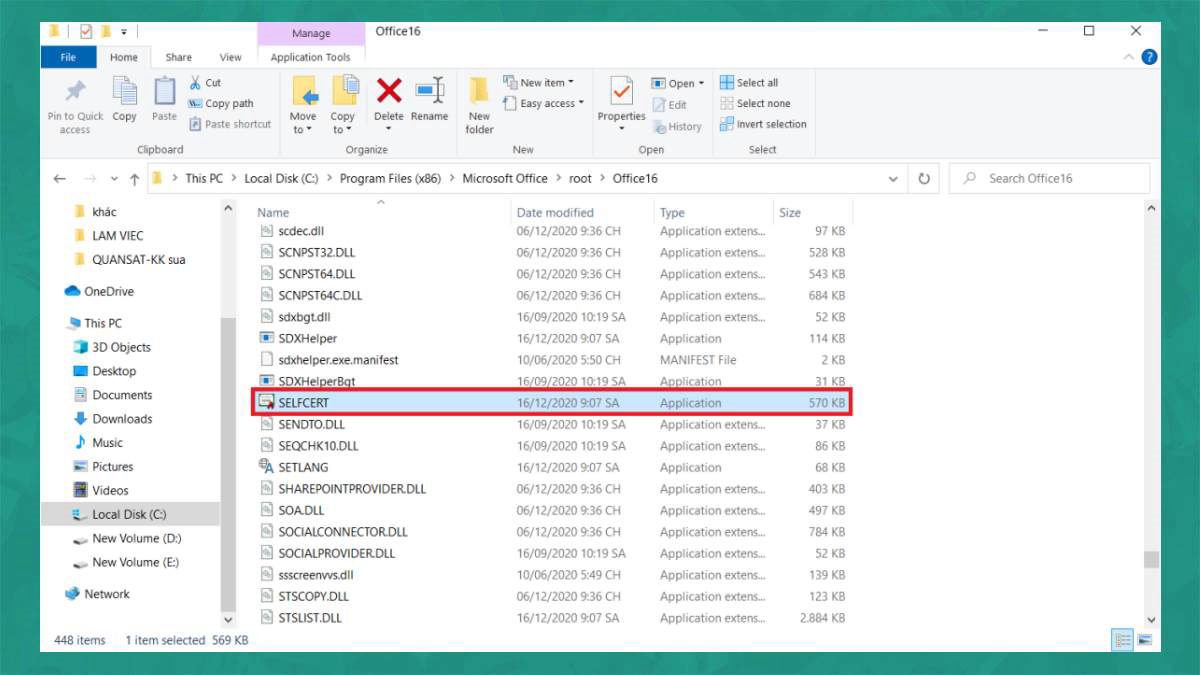Viewport: 1200px width, 675px height.
Task: Click the file list vertical scrollbar thumb
Action: coord(1151,560)
